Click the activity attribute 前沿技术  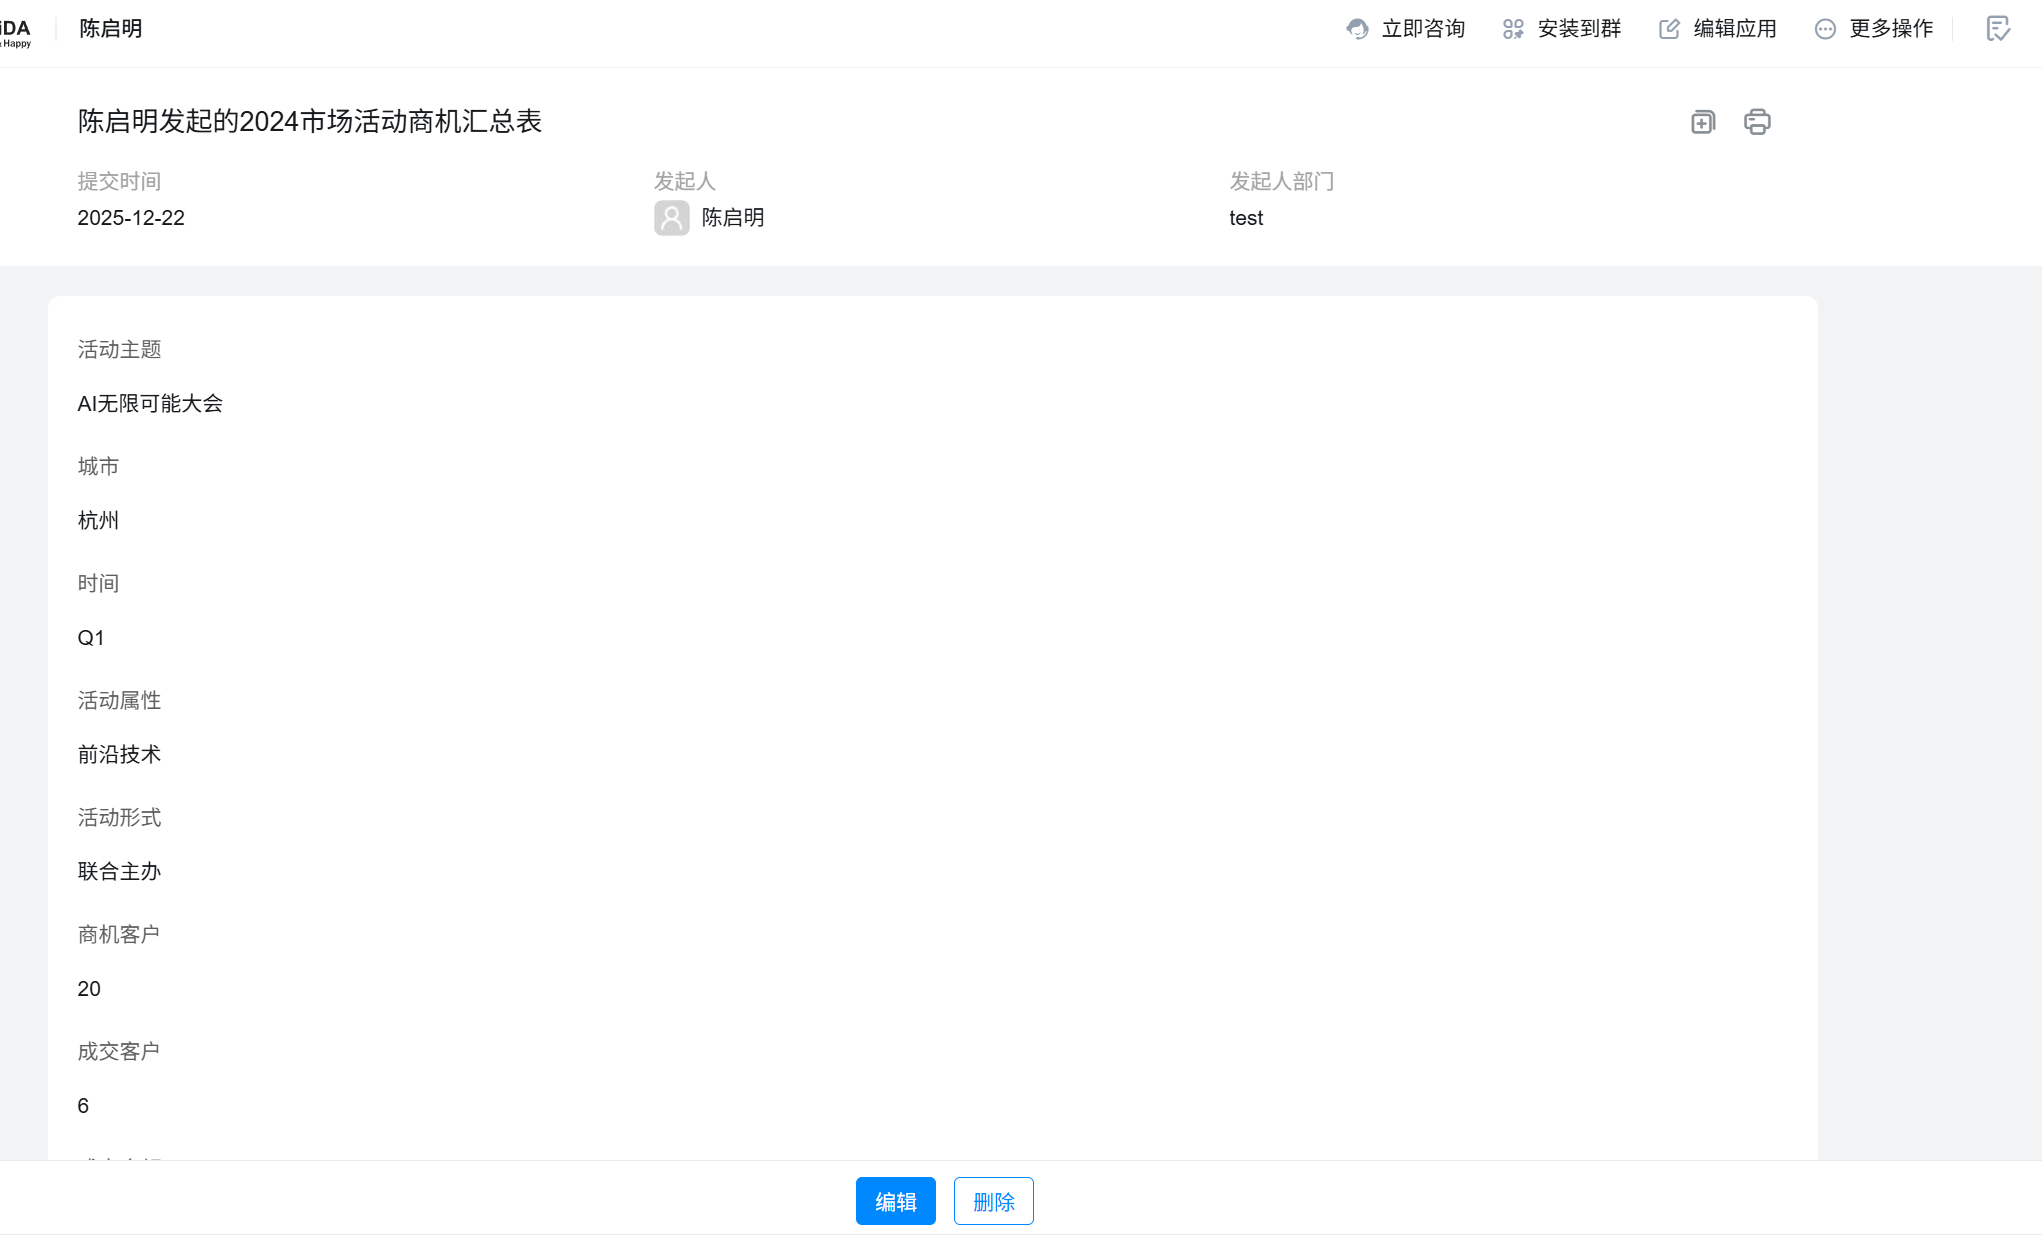tap(119, 755)
